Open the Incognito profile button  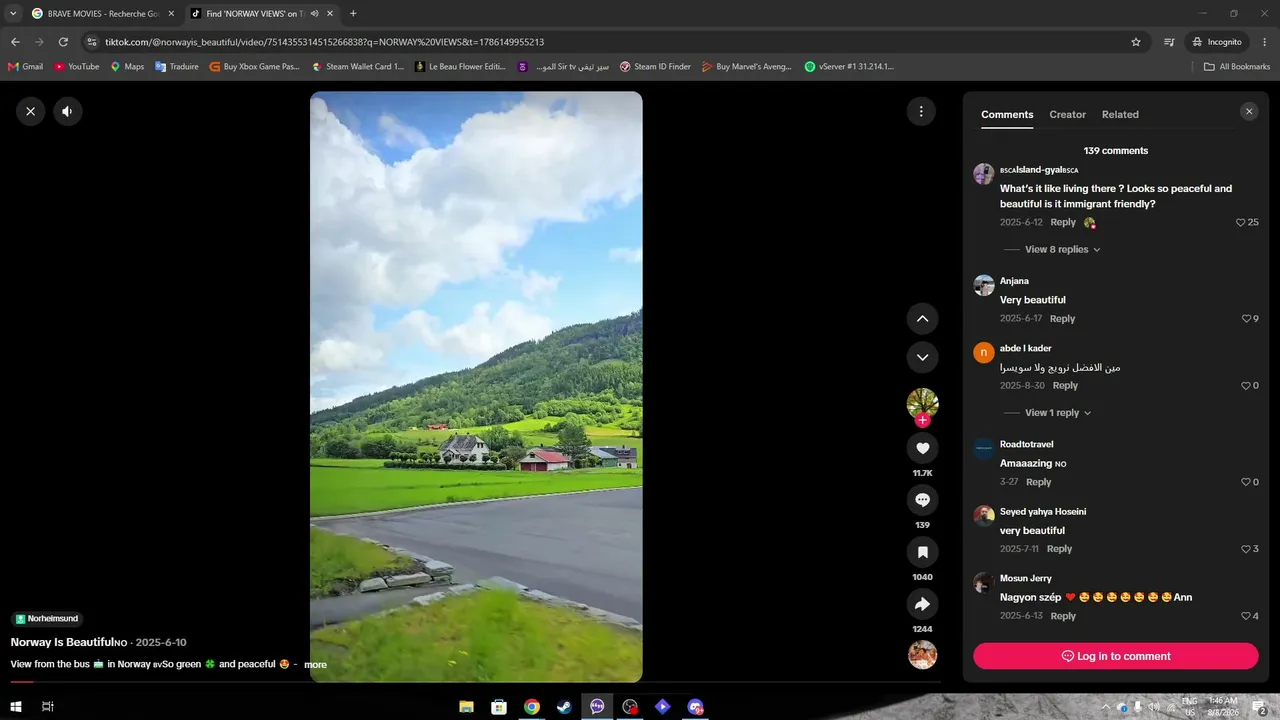1217,42
